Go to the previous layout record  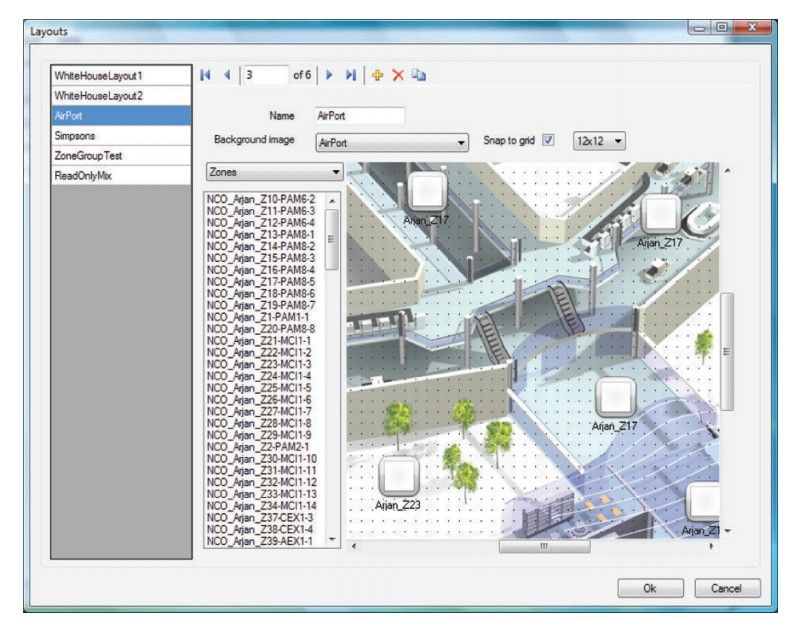tap(226, 75)
